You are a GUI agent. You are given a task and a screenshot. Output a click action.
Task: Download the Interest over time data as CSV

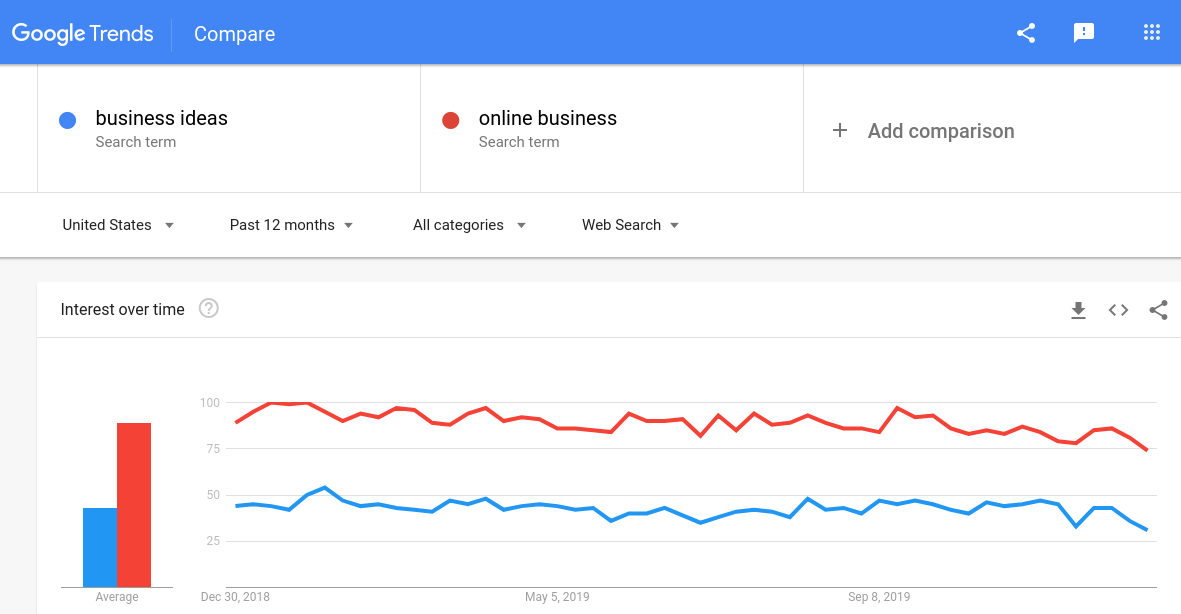[1078, 310]
